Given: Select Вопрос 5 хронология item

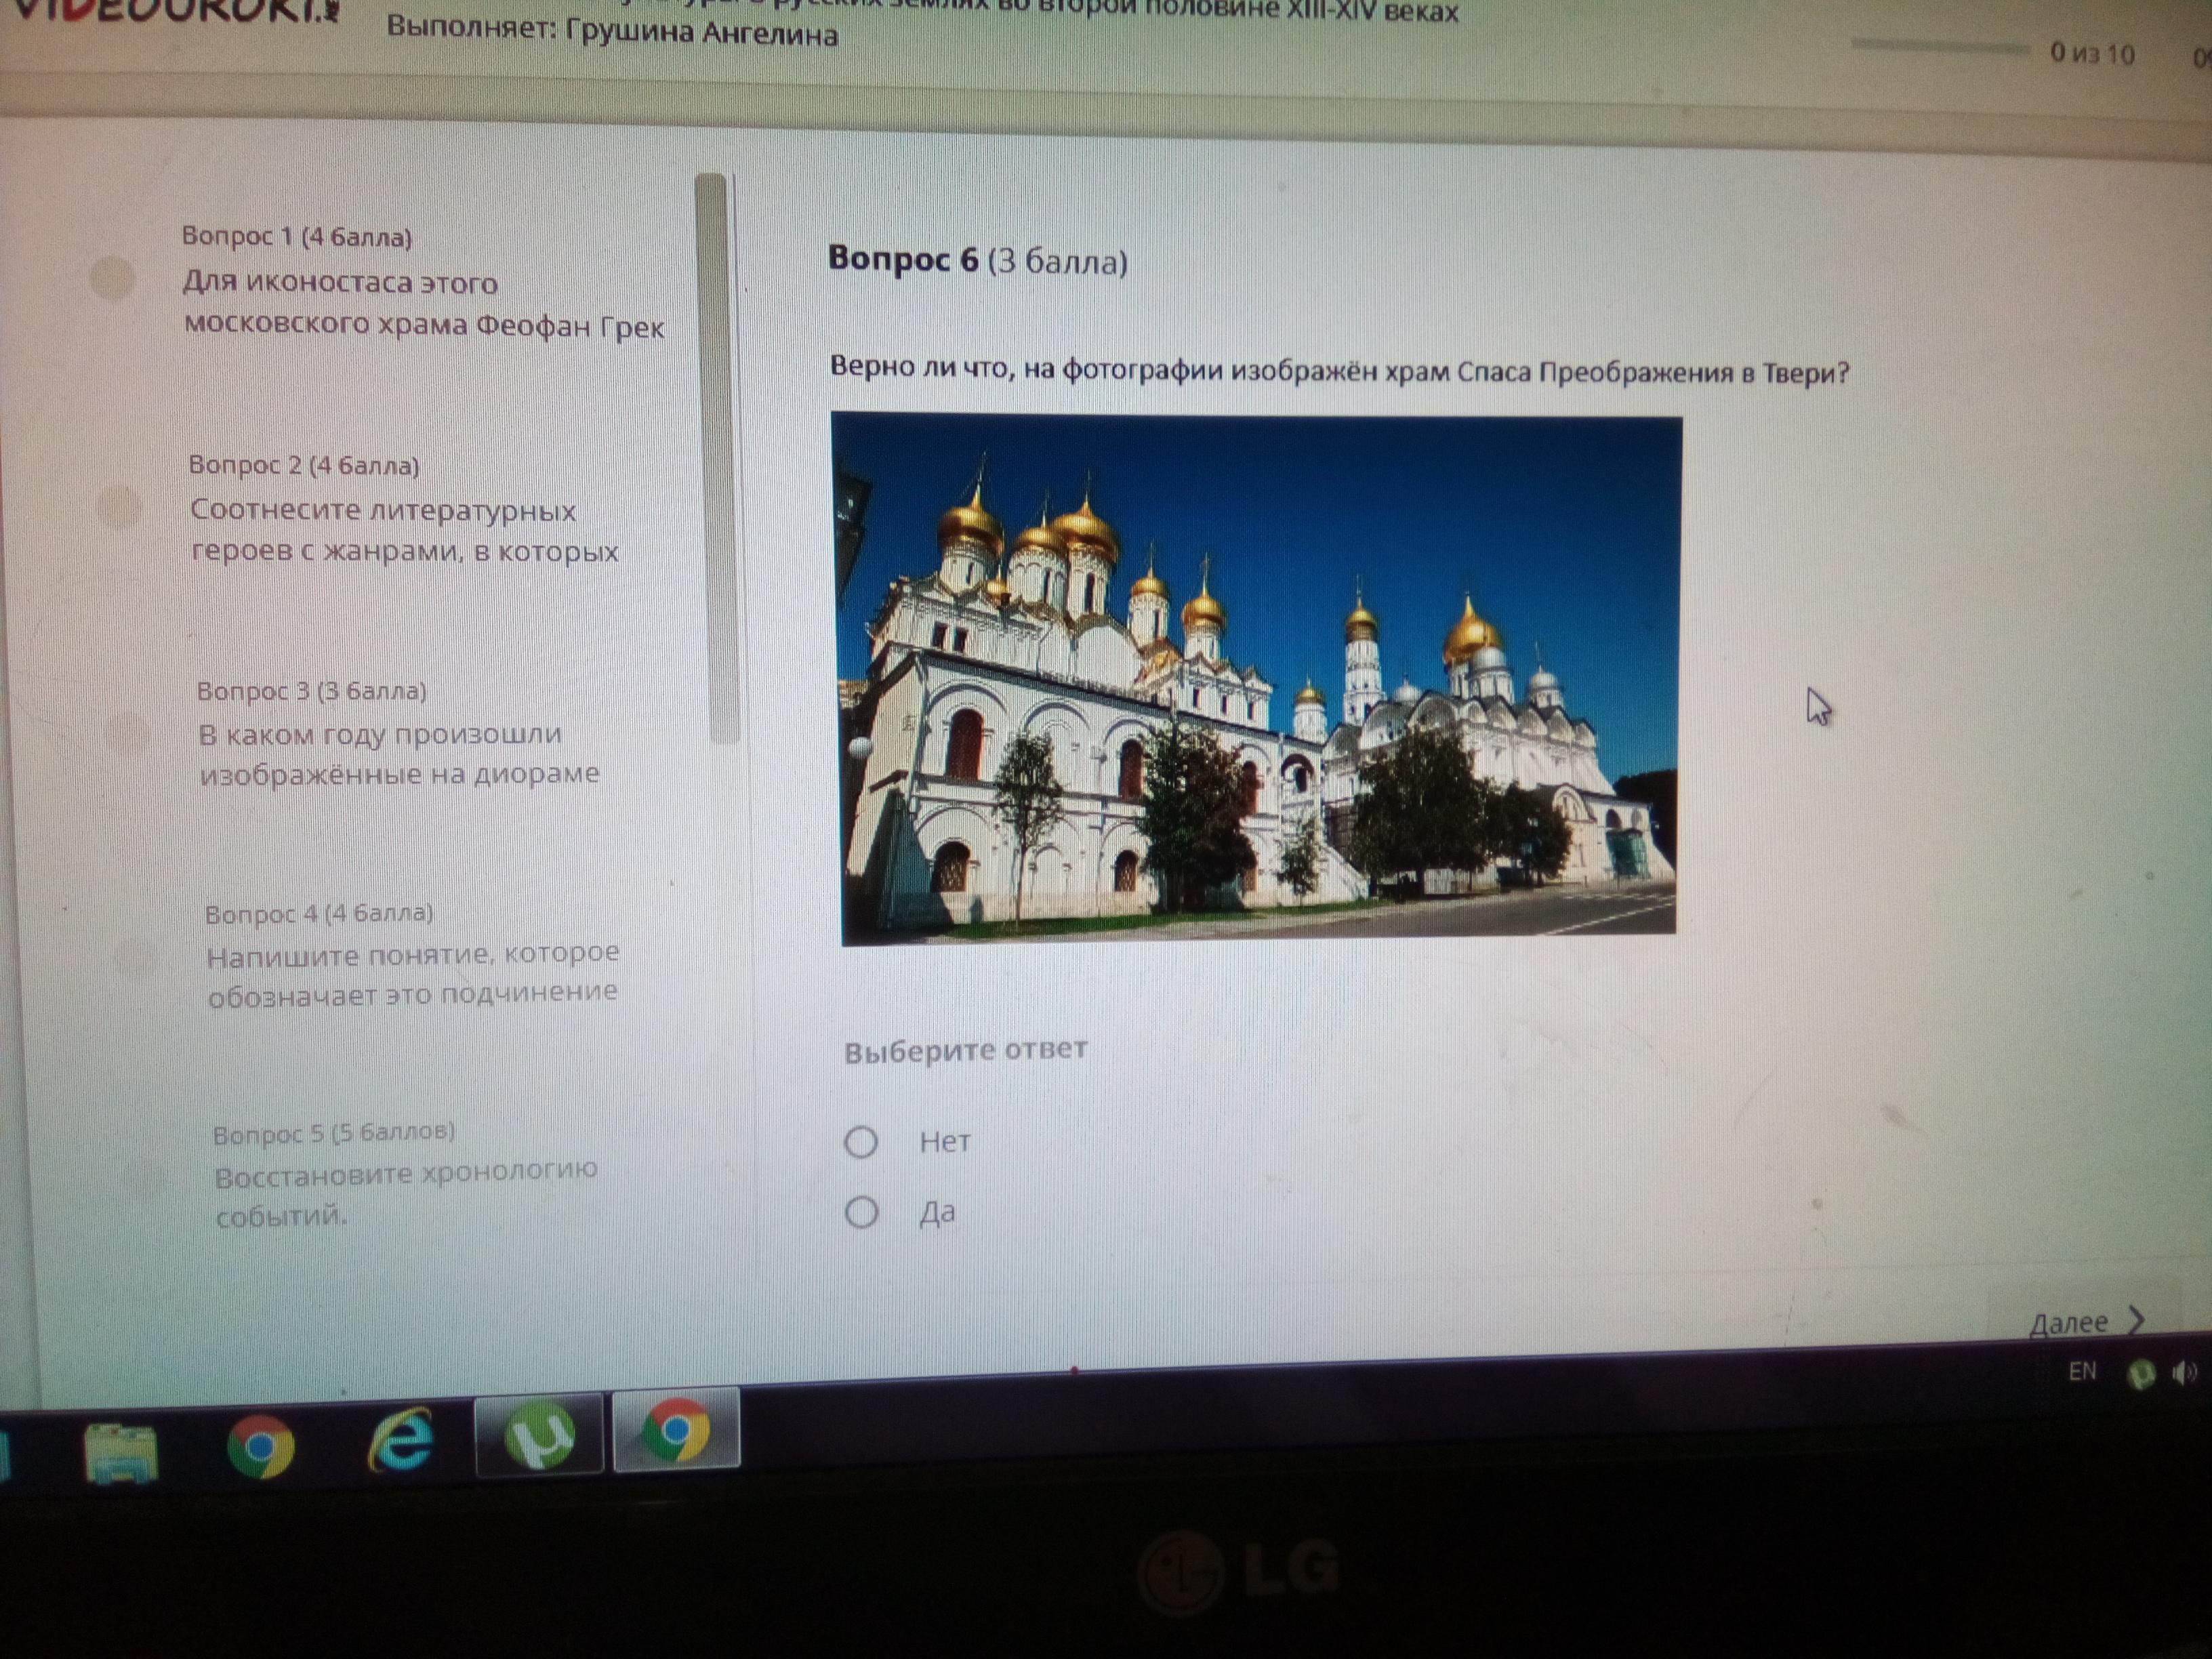Looking at the screenshot, I should click(405, 1173).
